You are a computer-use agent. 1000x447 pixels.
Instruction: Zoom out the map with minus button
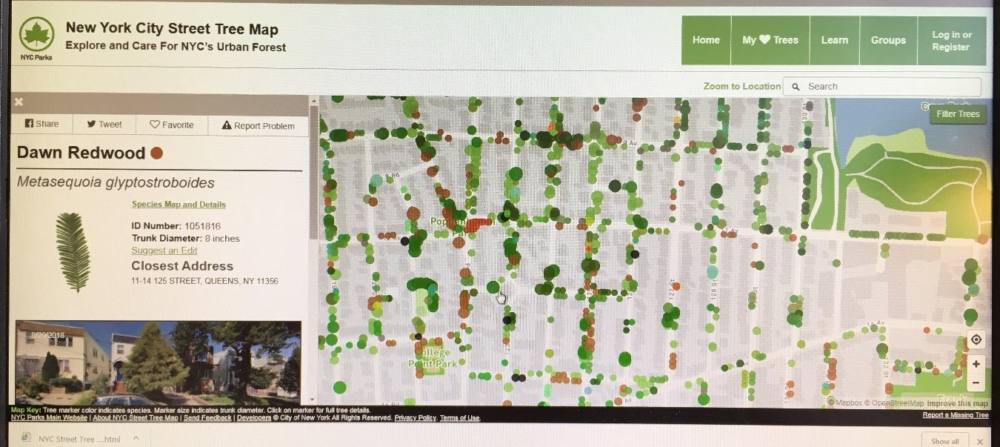pyautogui.click(x=976, y=383)
